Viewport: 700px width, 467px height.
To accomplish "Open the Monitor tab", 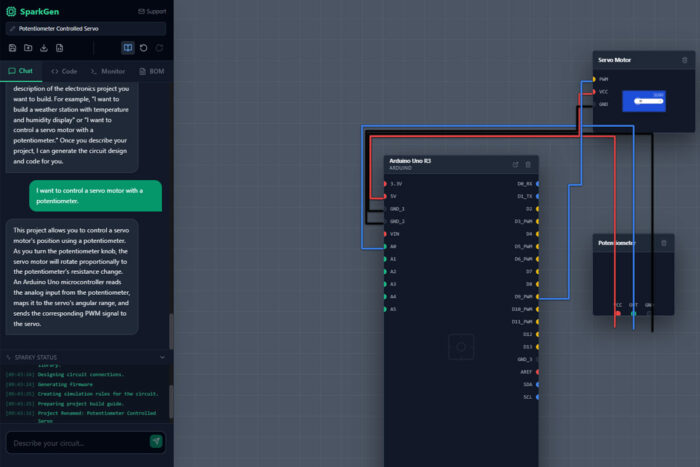I will coord(108,72).
